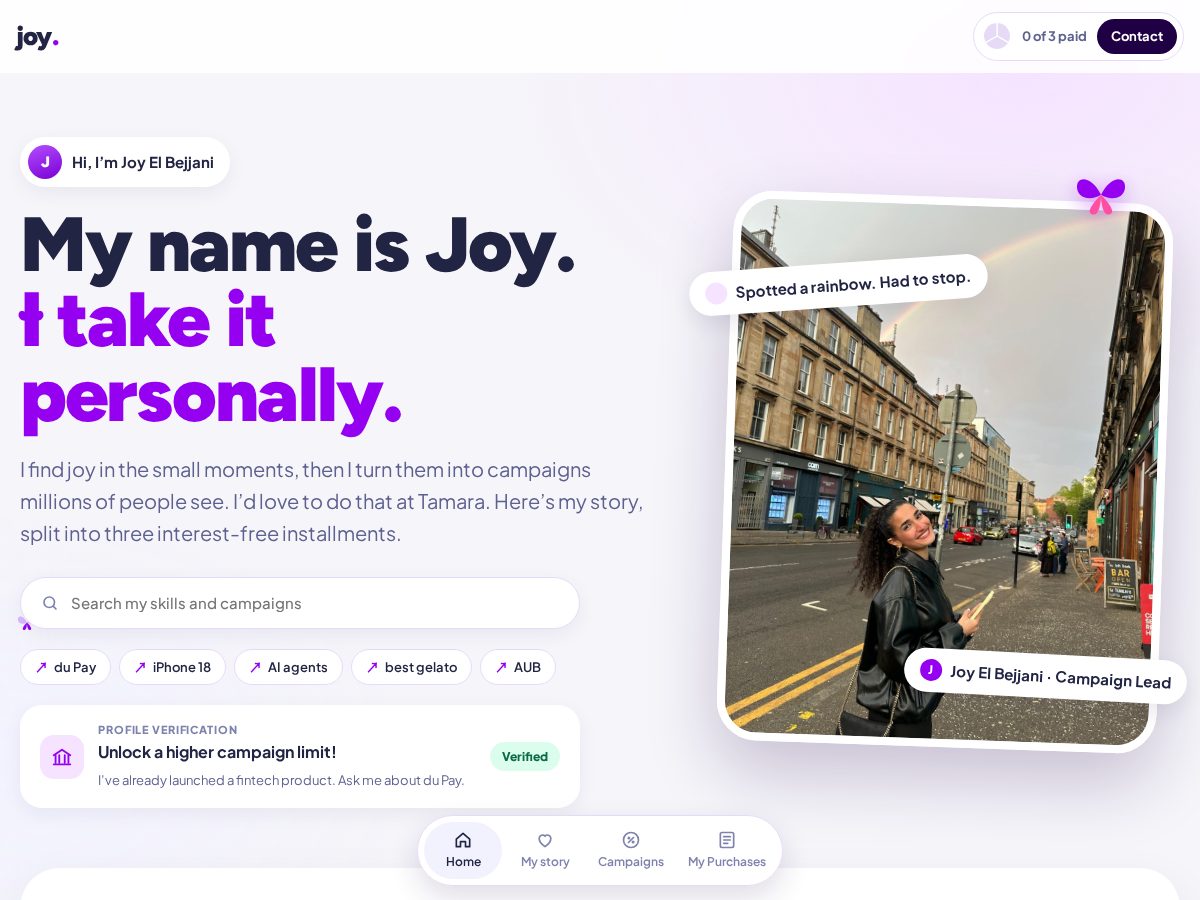The width and height of the screenshot is (1200, 900).
Task: Click the bank icon in profile verification card
Action: click(62, 757)
